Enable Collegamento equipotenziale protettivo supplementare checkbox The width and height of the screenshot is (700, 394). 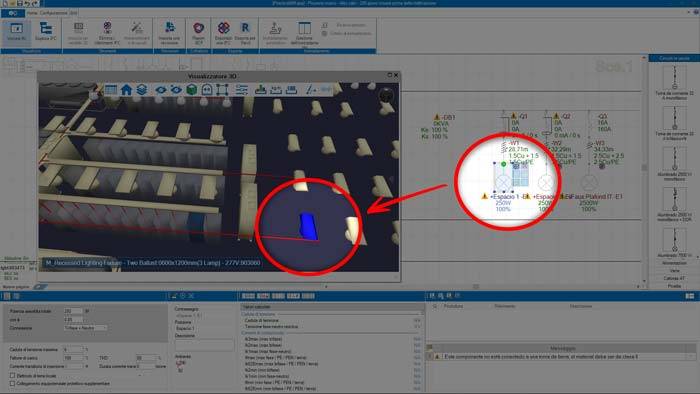(12, 383)
